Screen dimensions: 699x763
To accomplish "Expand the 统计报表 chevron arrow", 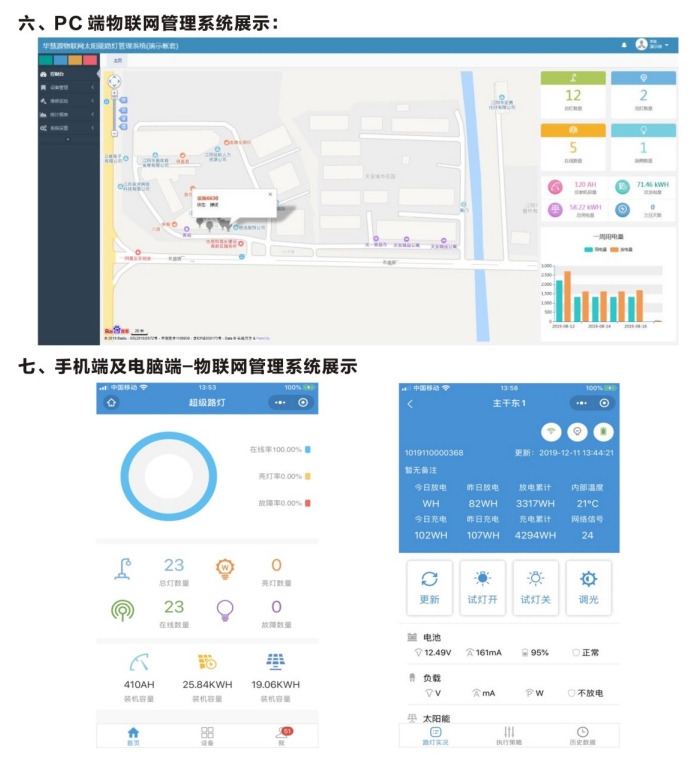I will [x=92, y=115].
